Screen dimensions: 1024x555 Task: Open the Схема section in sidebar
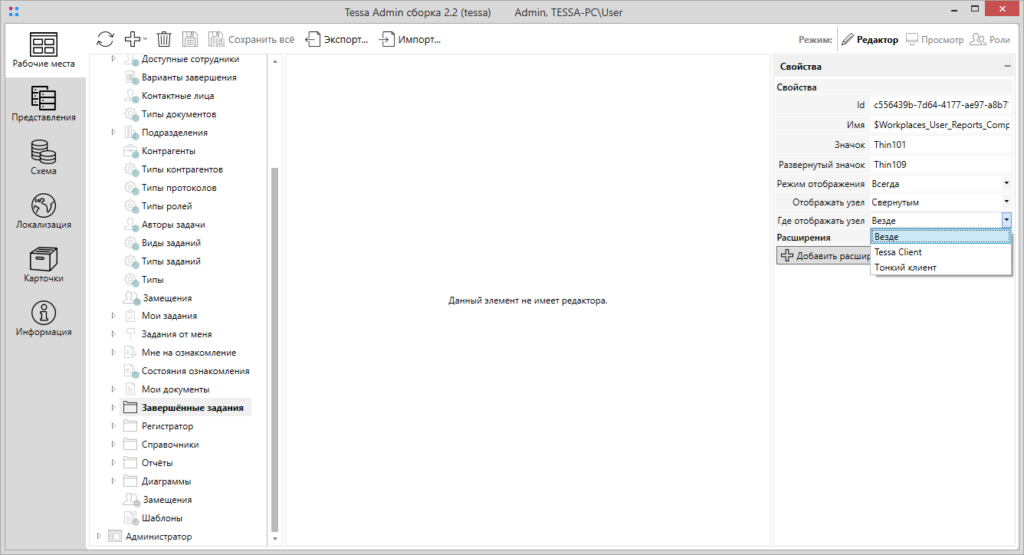[x=43, y=157]
